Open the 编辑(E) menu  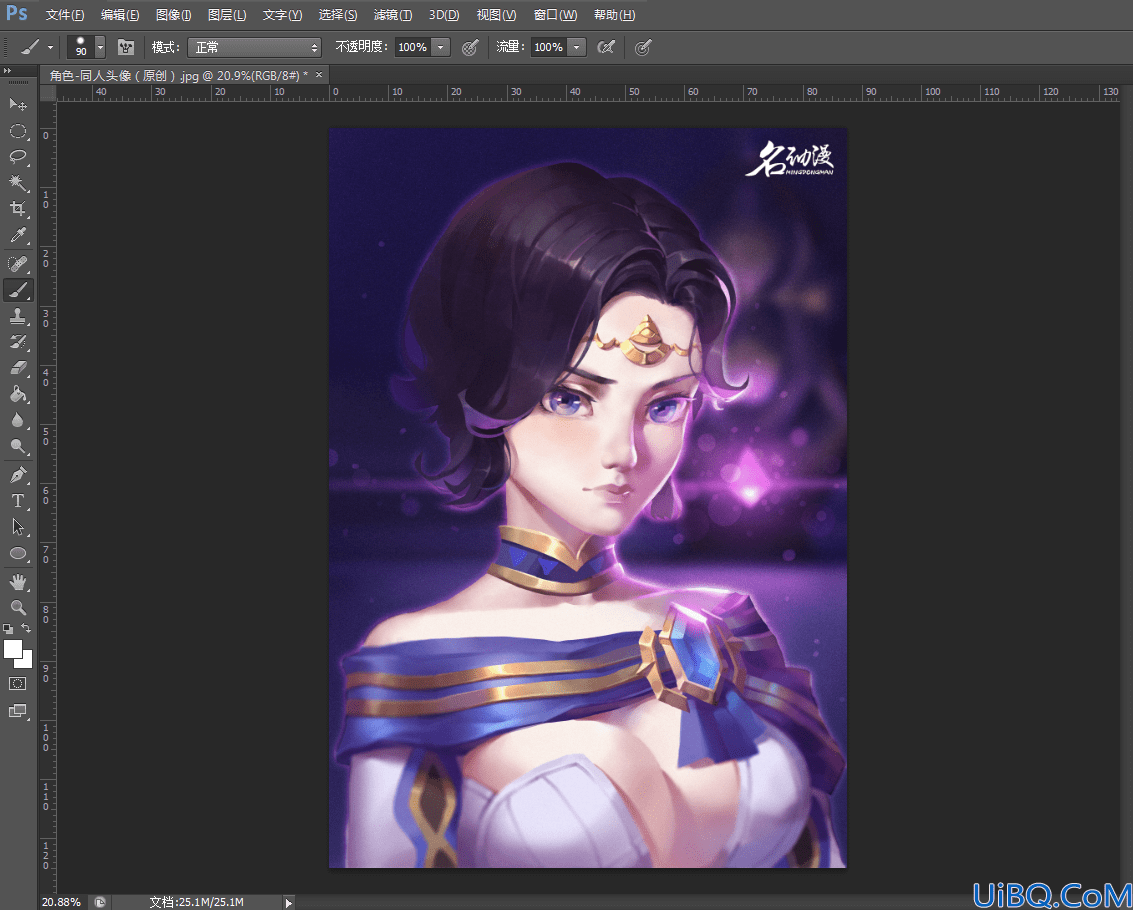pyautogui.click(x=120, y=15)
